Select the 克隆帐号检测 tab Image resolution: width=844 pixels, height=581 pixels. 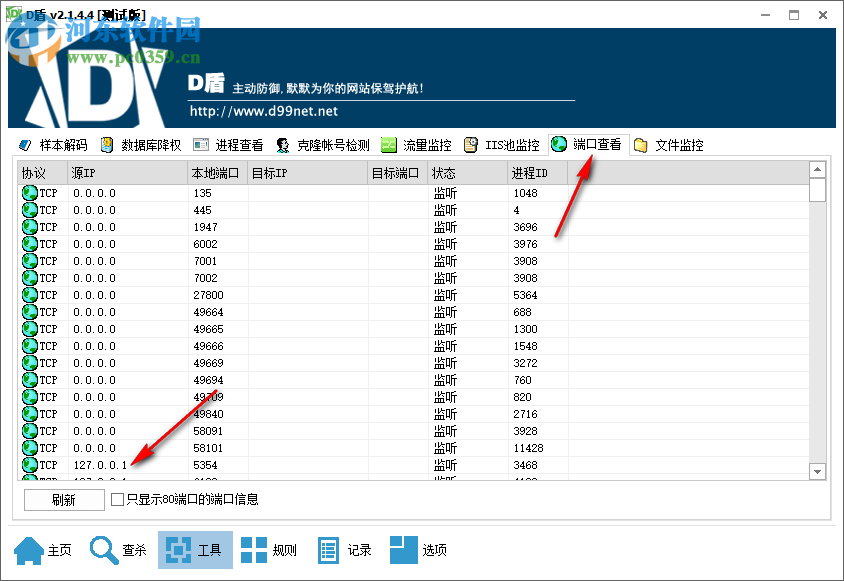pos(322,145)
